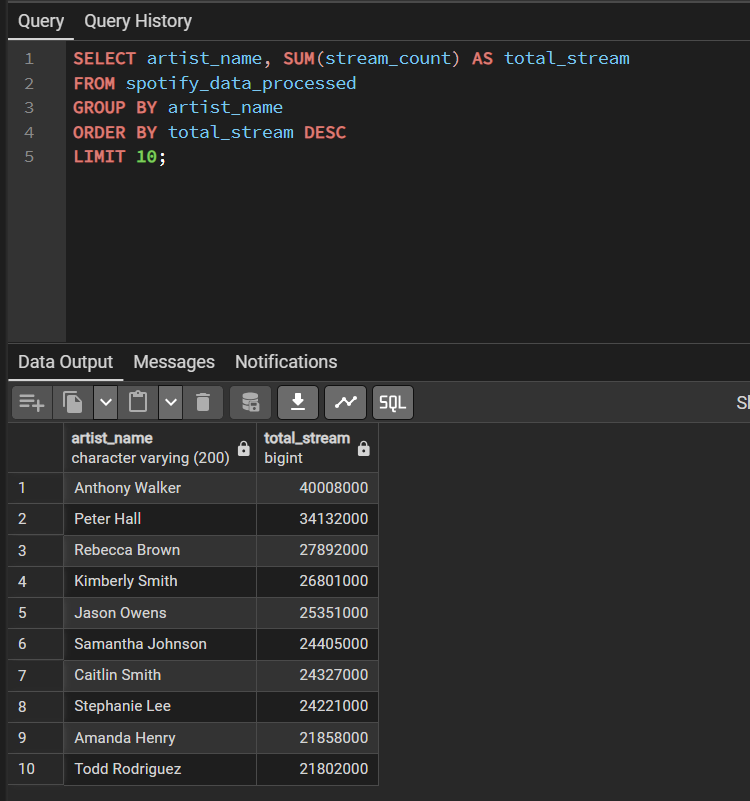Image resolution: width=750 pixels, height=801 pixels.
Task: Click the total_stream column header
Action: [x=317, y=448]
